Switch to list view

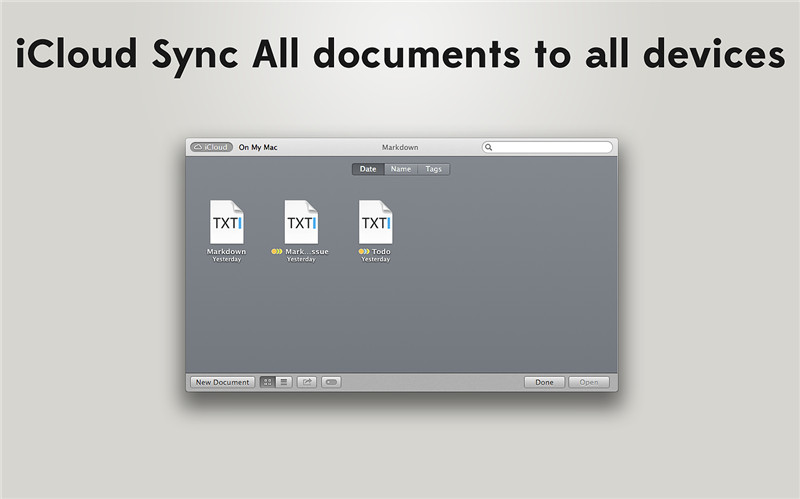coord(284,382)
